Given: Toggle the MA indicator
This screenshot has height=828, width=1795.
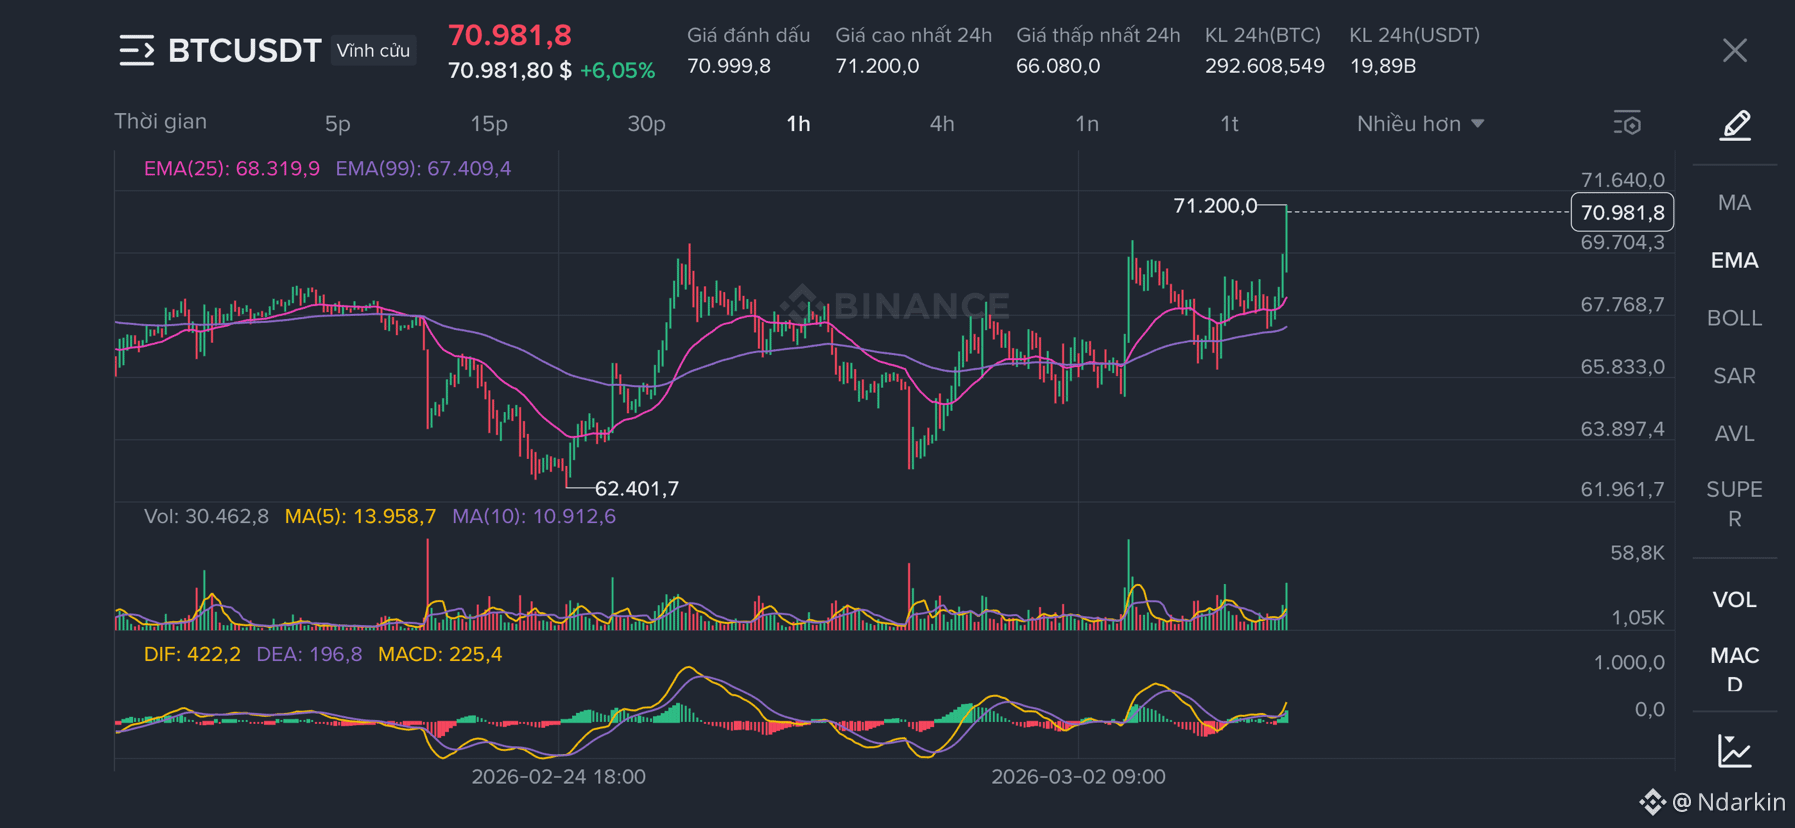Looking at the screenshot, I should 1734,203.
